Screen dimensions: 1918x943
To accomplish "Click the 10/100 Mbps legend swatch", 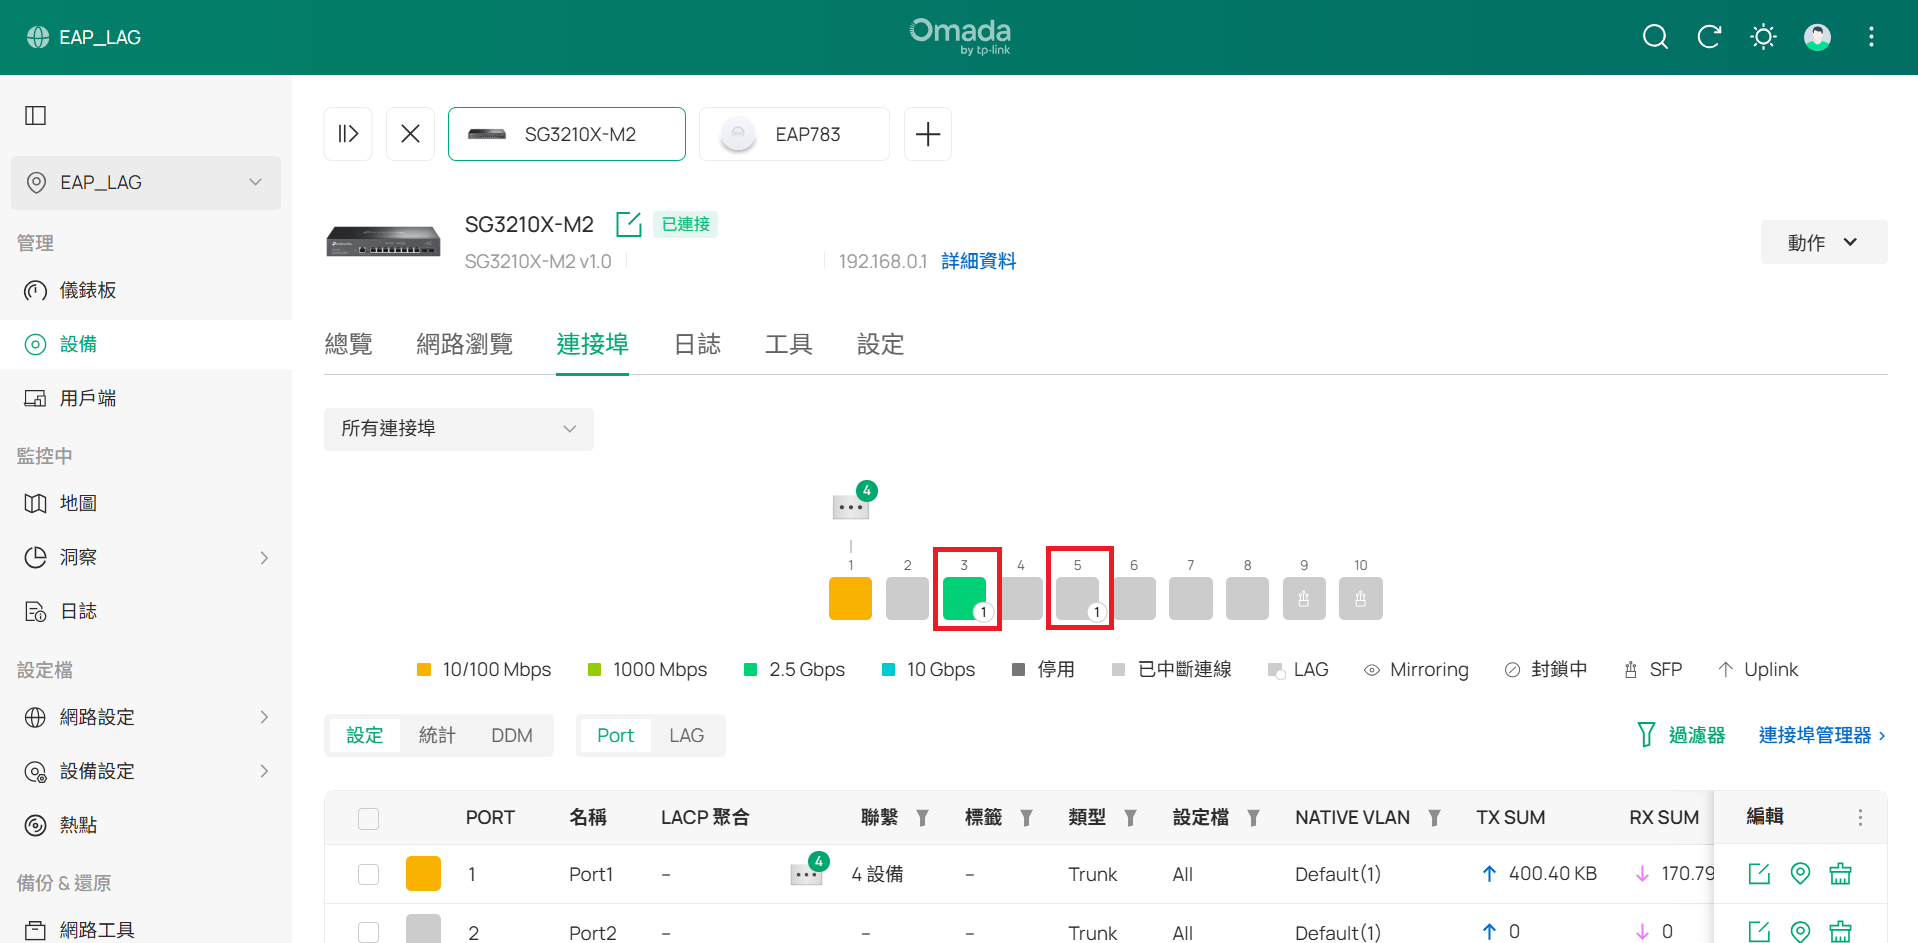I will click(x=424, y=670).
